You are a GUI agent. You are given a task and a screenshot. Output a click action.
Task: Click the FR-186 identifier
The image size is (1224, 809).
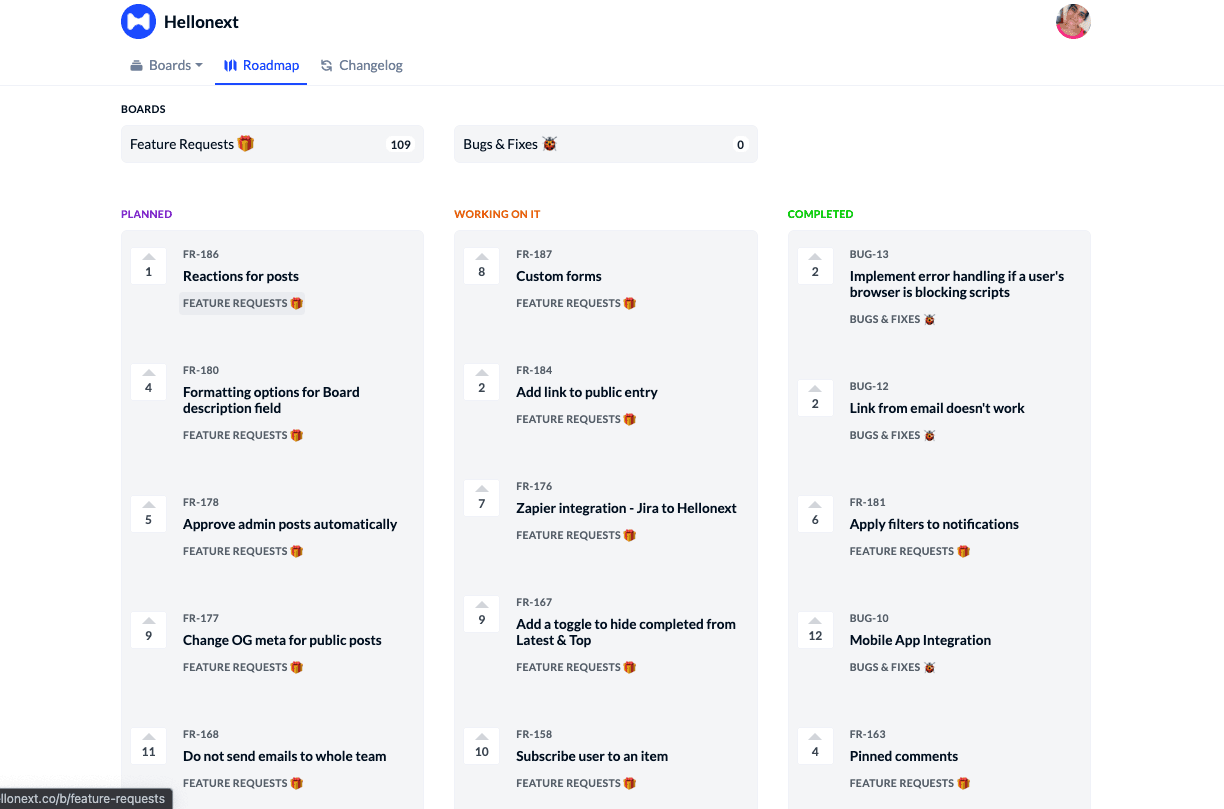[201, 254]
